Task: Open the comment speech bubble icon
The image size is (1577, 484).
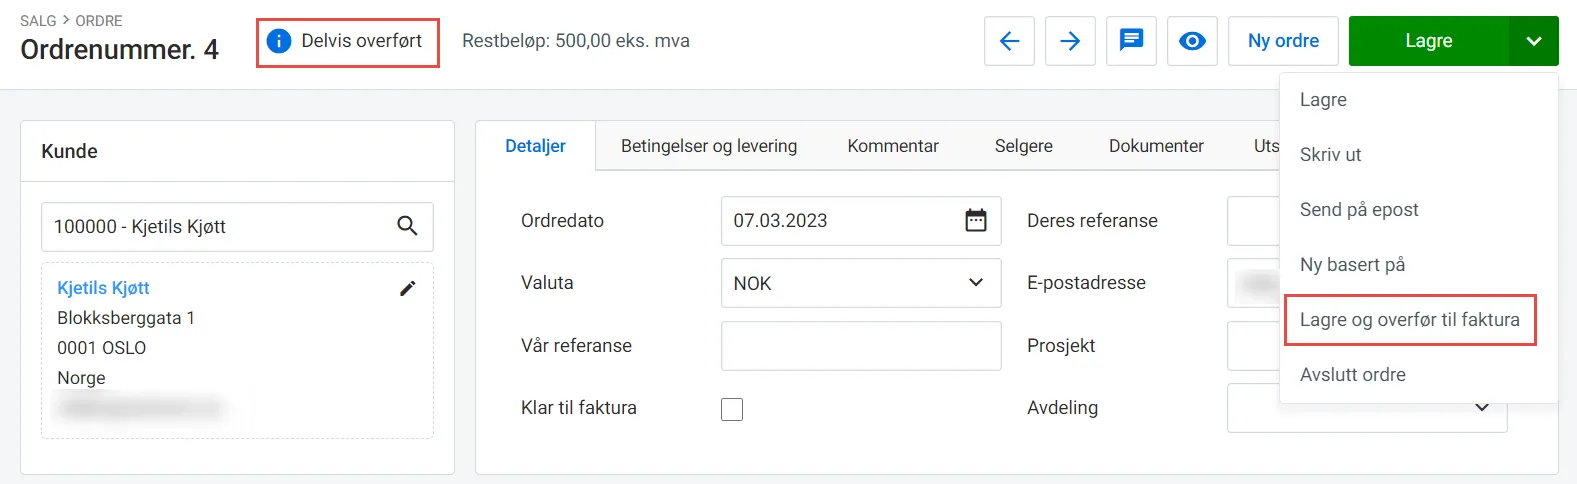Action: coord(1131,41)
